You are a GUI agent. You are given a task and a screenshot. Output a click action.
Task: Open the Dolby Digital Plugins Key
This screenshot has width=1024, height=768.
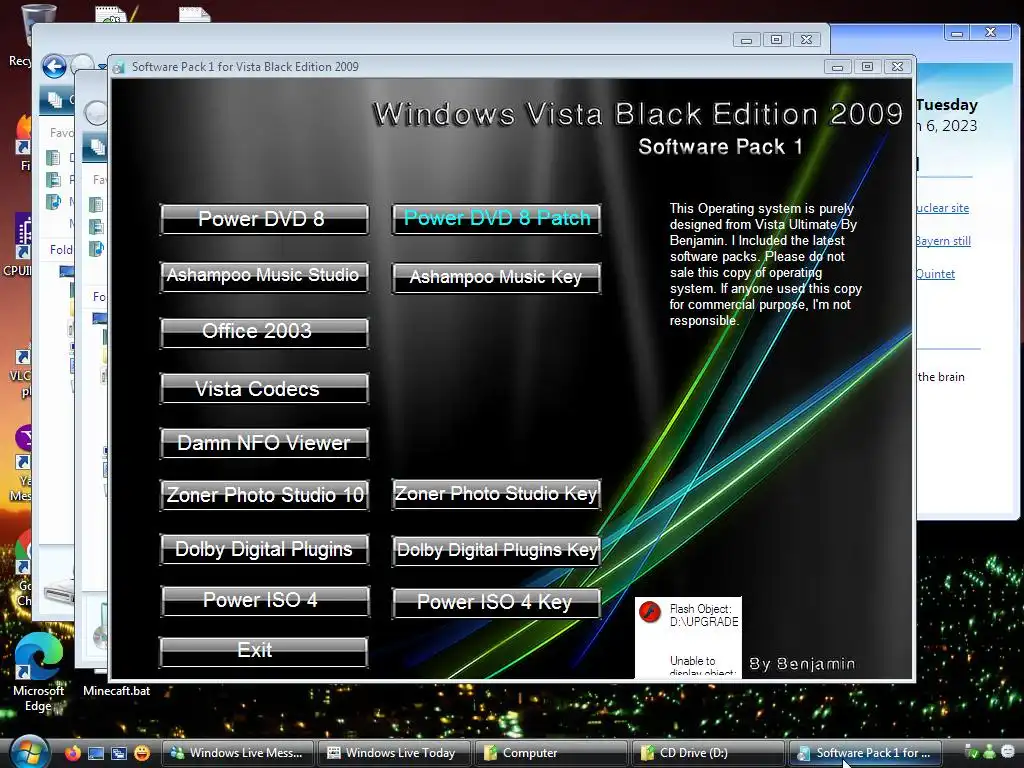point(496,551)
